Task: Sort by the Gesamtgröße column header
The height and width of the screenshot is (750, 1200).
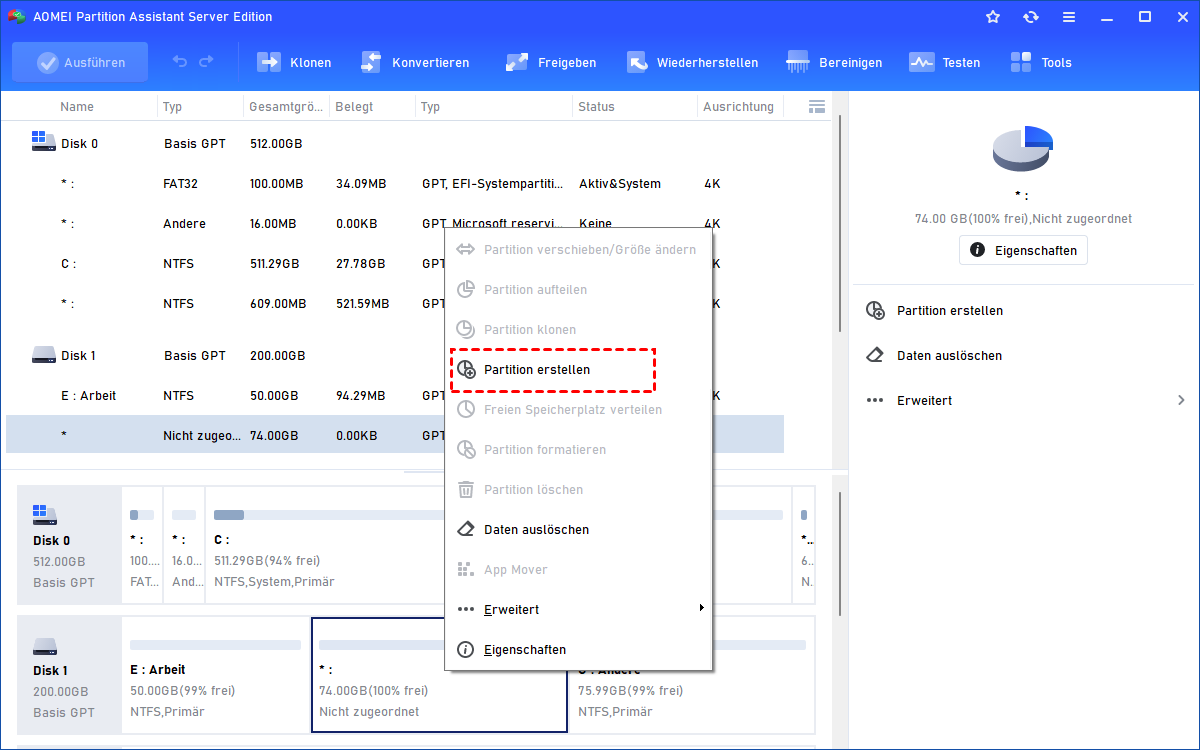Action: (x=286, y=106)
